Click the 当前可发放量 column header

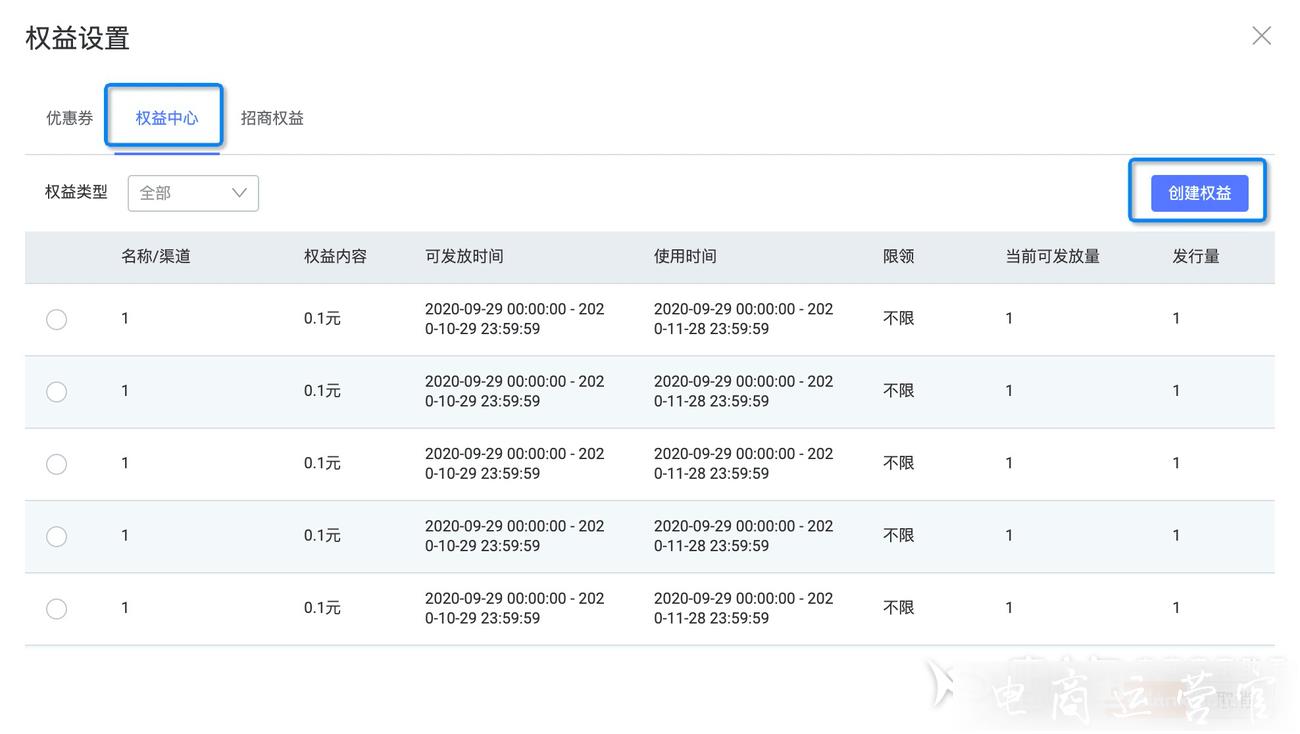(1053, 257)
